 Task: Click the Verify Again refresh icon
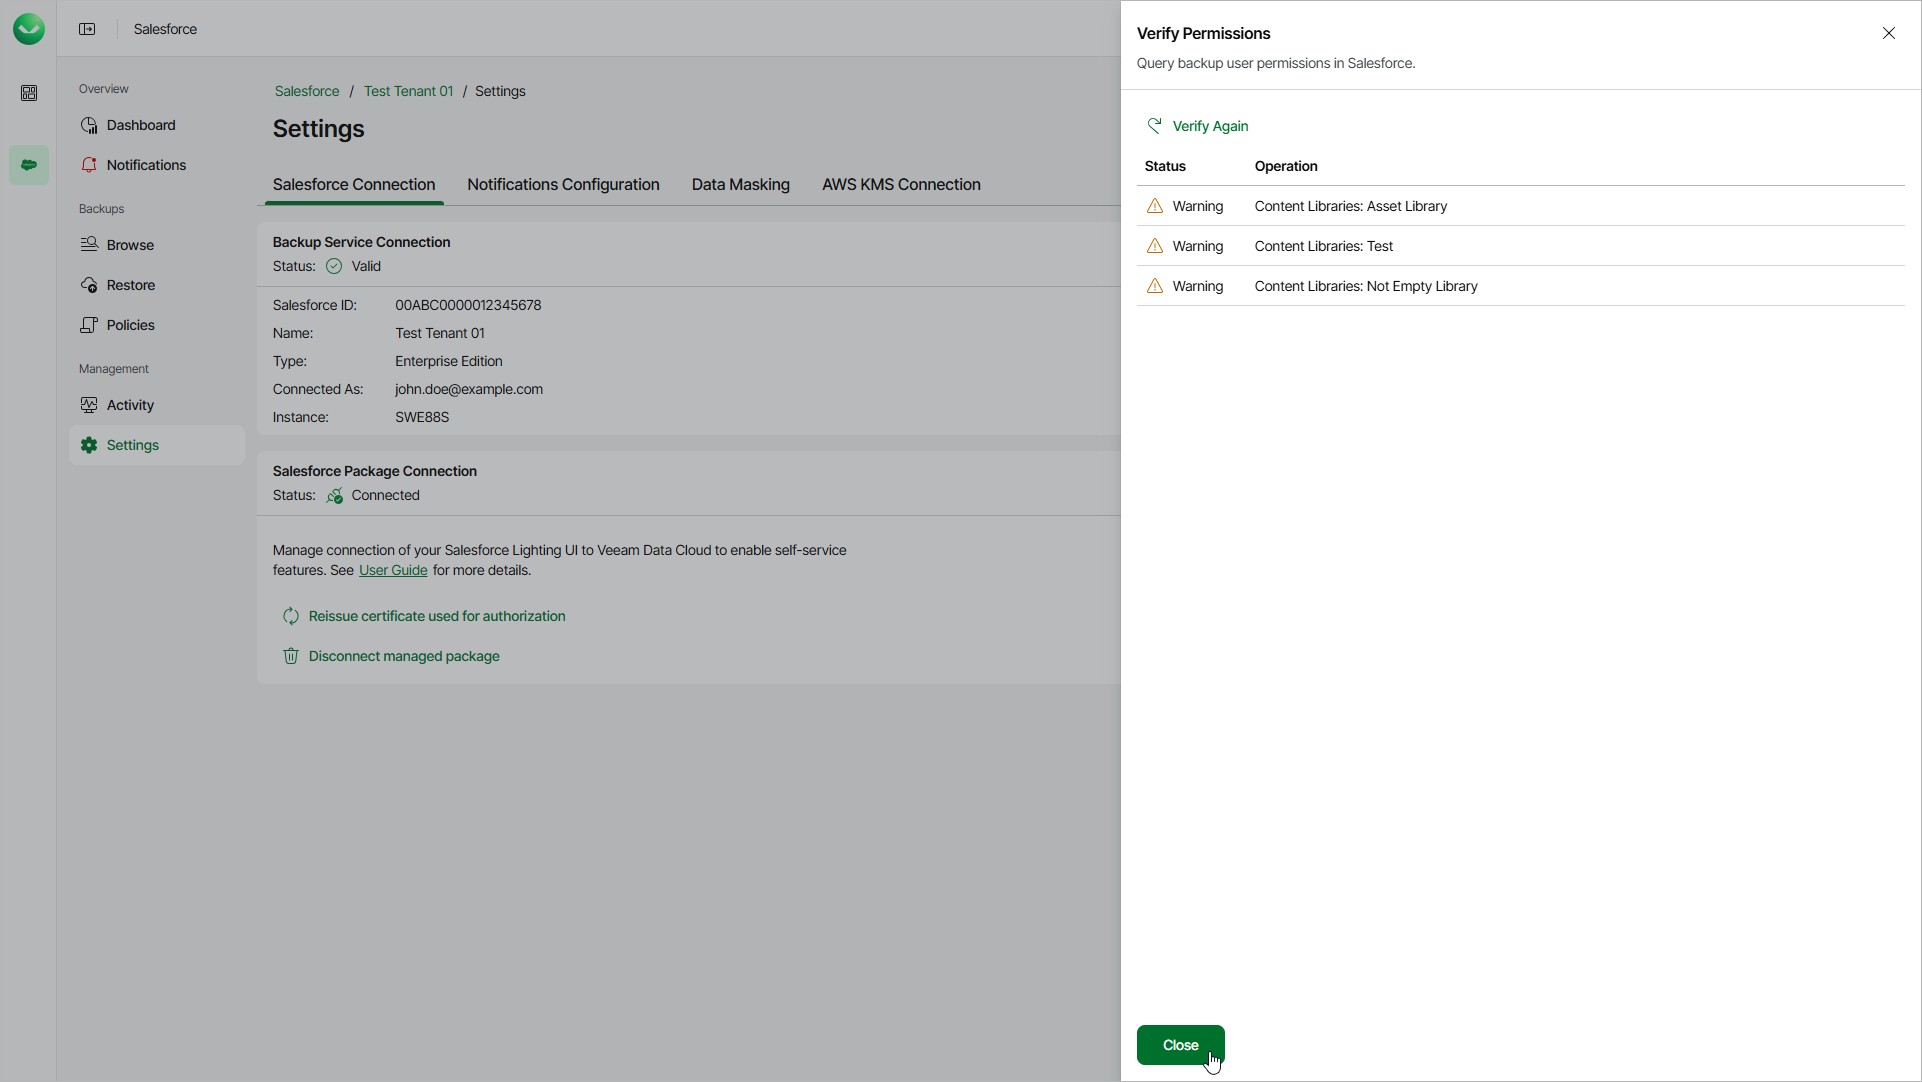tap(1154, 126)
